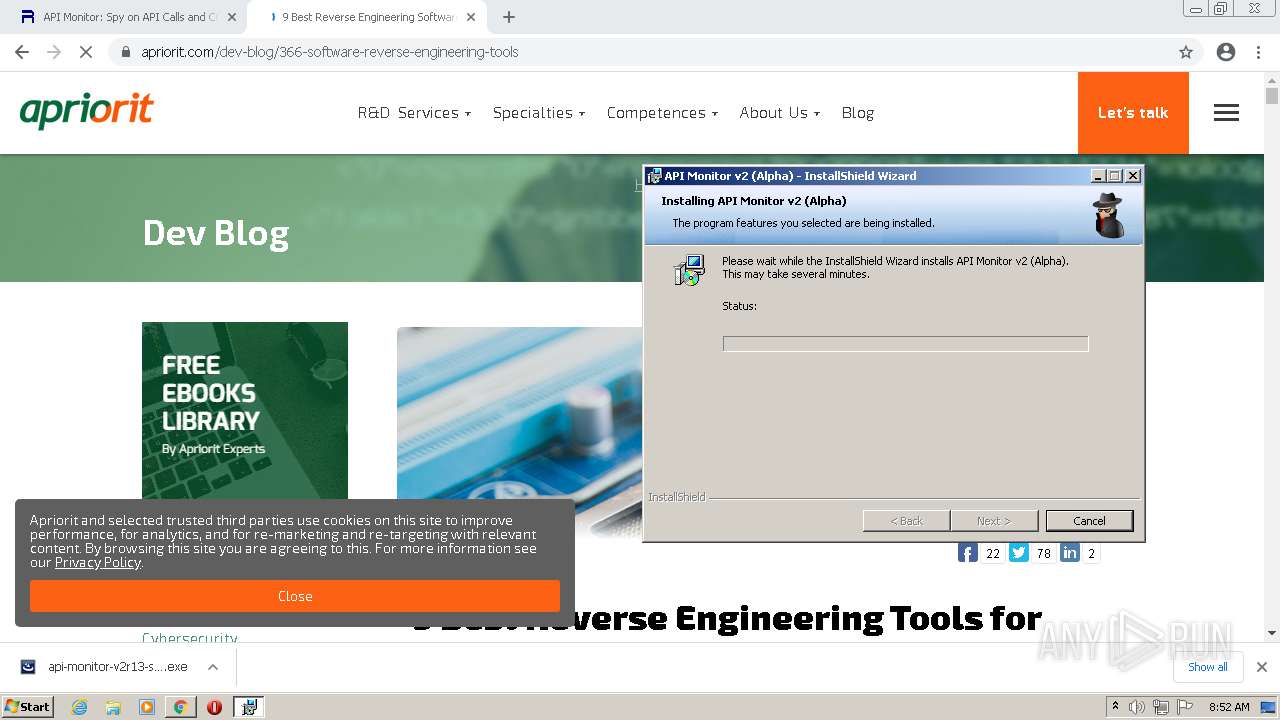Share the article on Facebook

pyautogui.click(x=967, y=553)
